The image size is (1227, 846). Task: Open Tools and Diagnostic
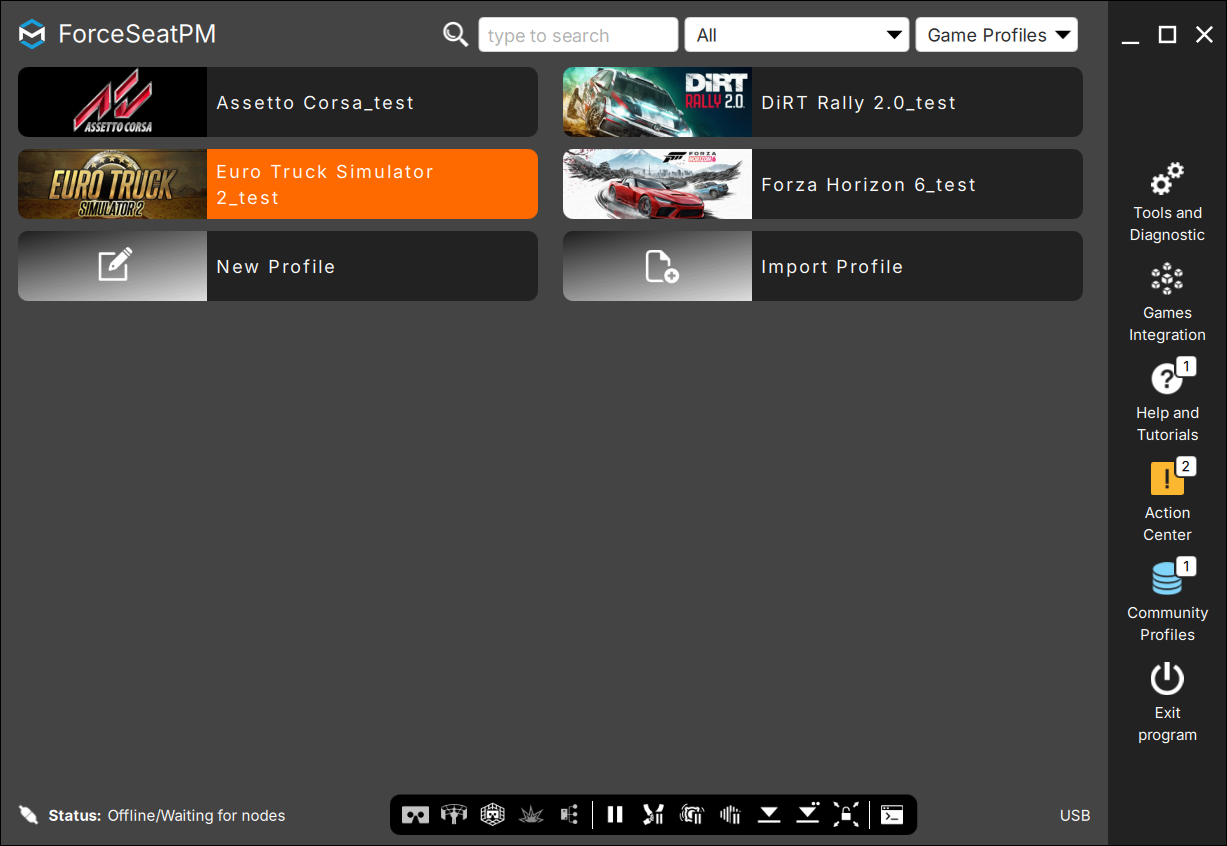1167,203
